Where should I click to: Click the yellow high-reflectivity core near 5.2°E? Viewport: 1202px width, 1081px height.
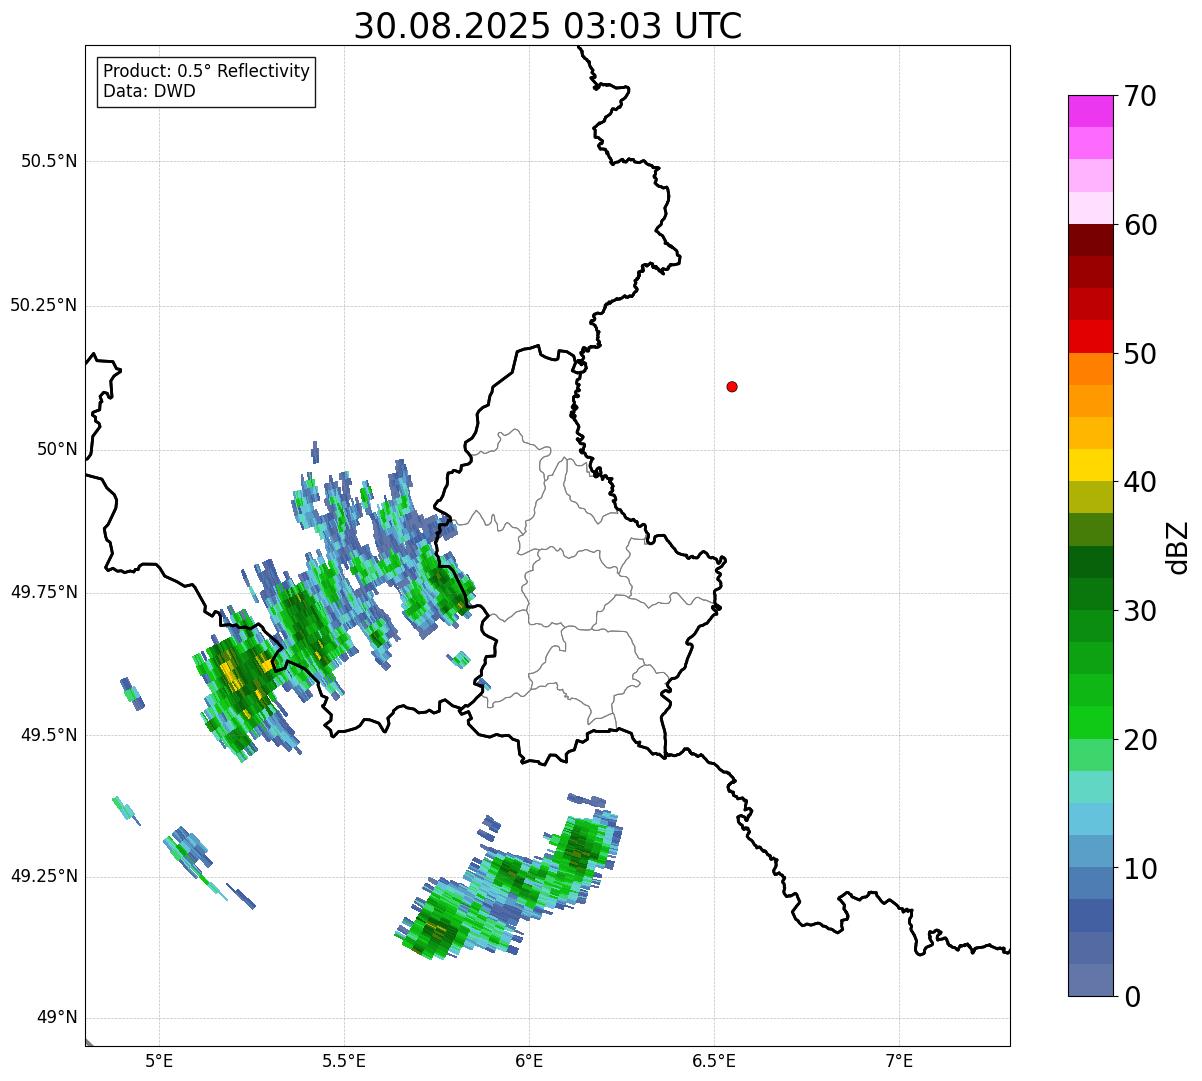tap(232, 676)
